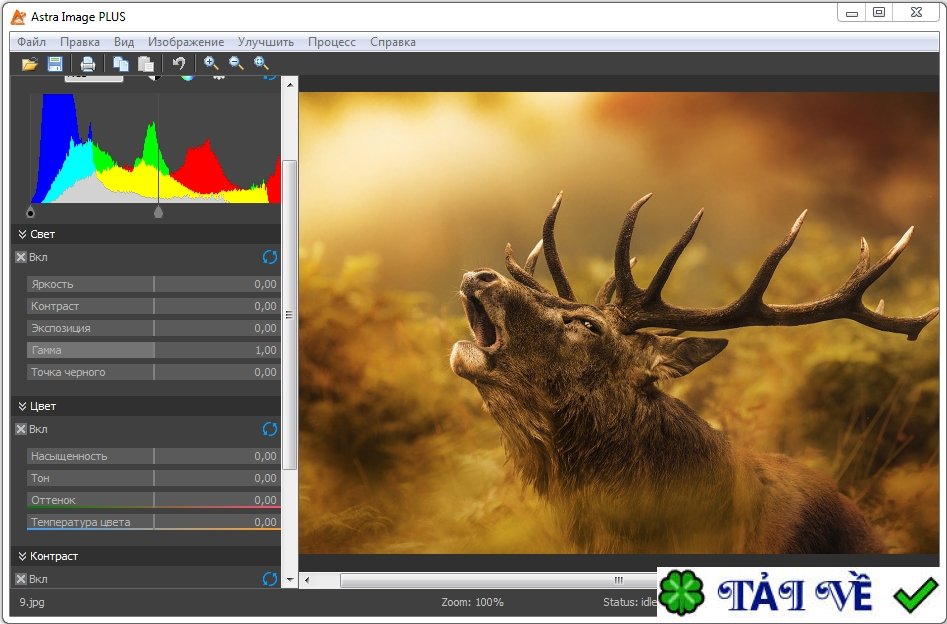Click the panel's scroll down arrow
The width and height of the screenshot is (947, 624).
click(290, 579)
